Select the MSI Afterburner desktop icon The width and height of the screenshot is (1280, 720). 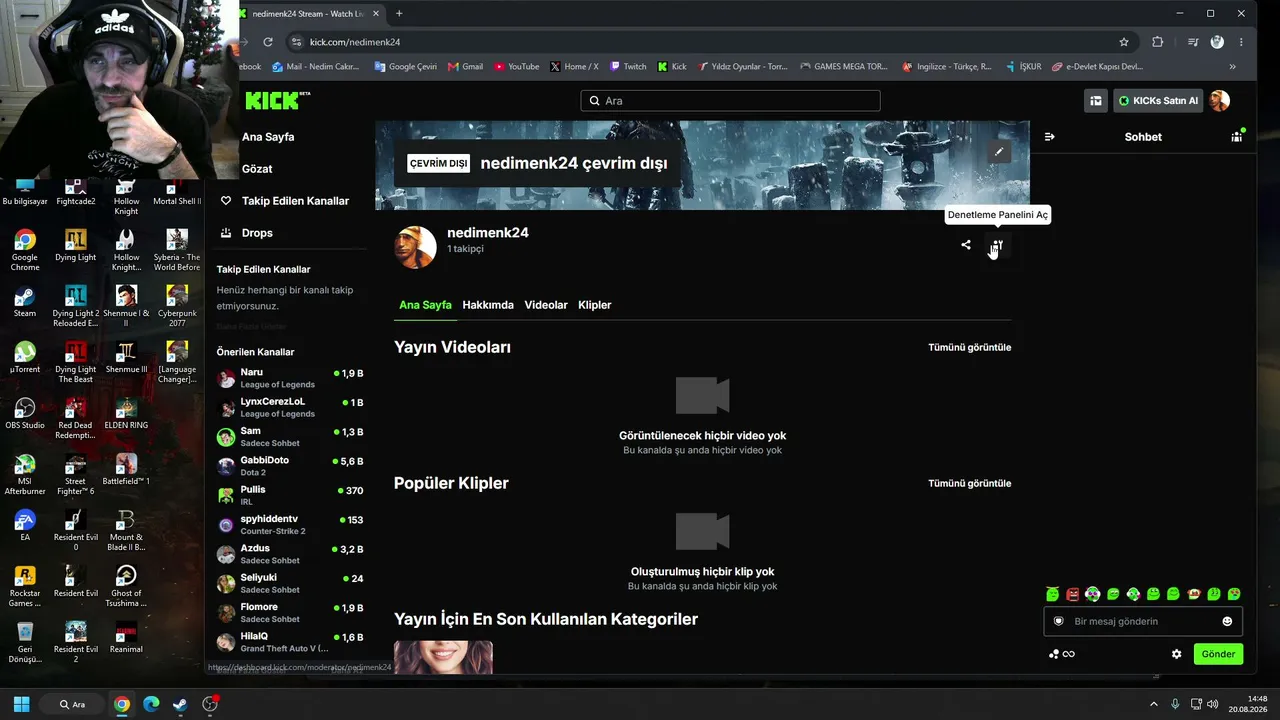(25, 475)
